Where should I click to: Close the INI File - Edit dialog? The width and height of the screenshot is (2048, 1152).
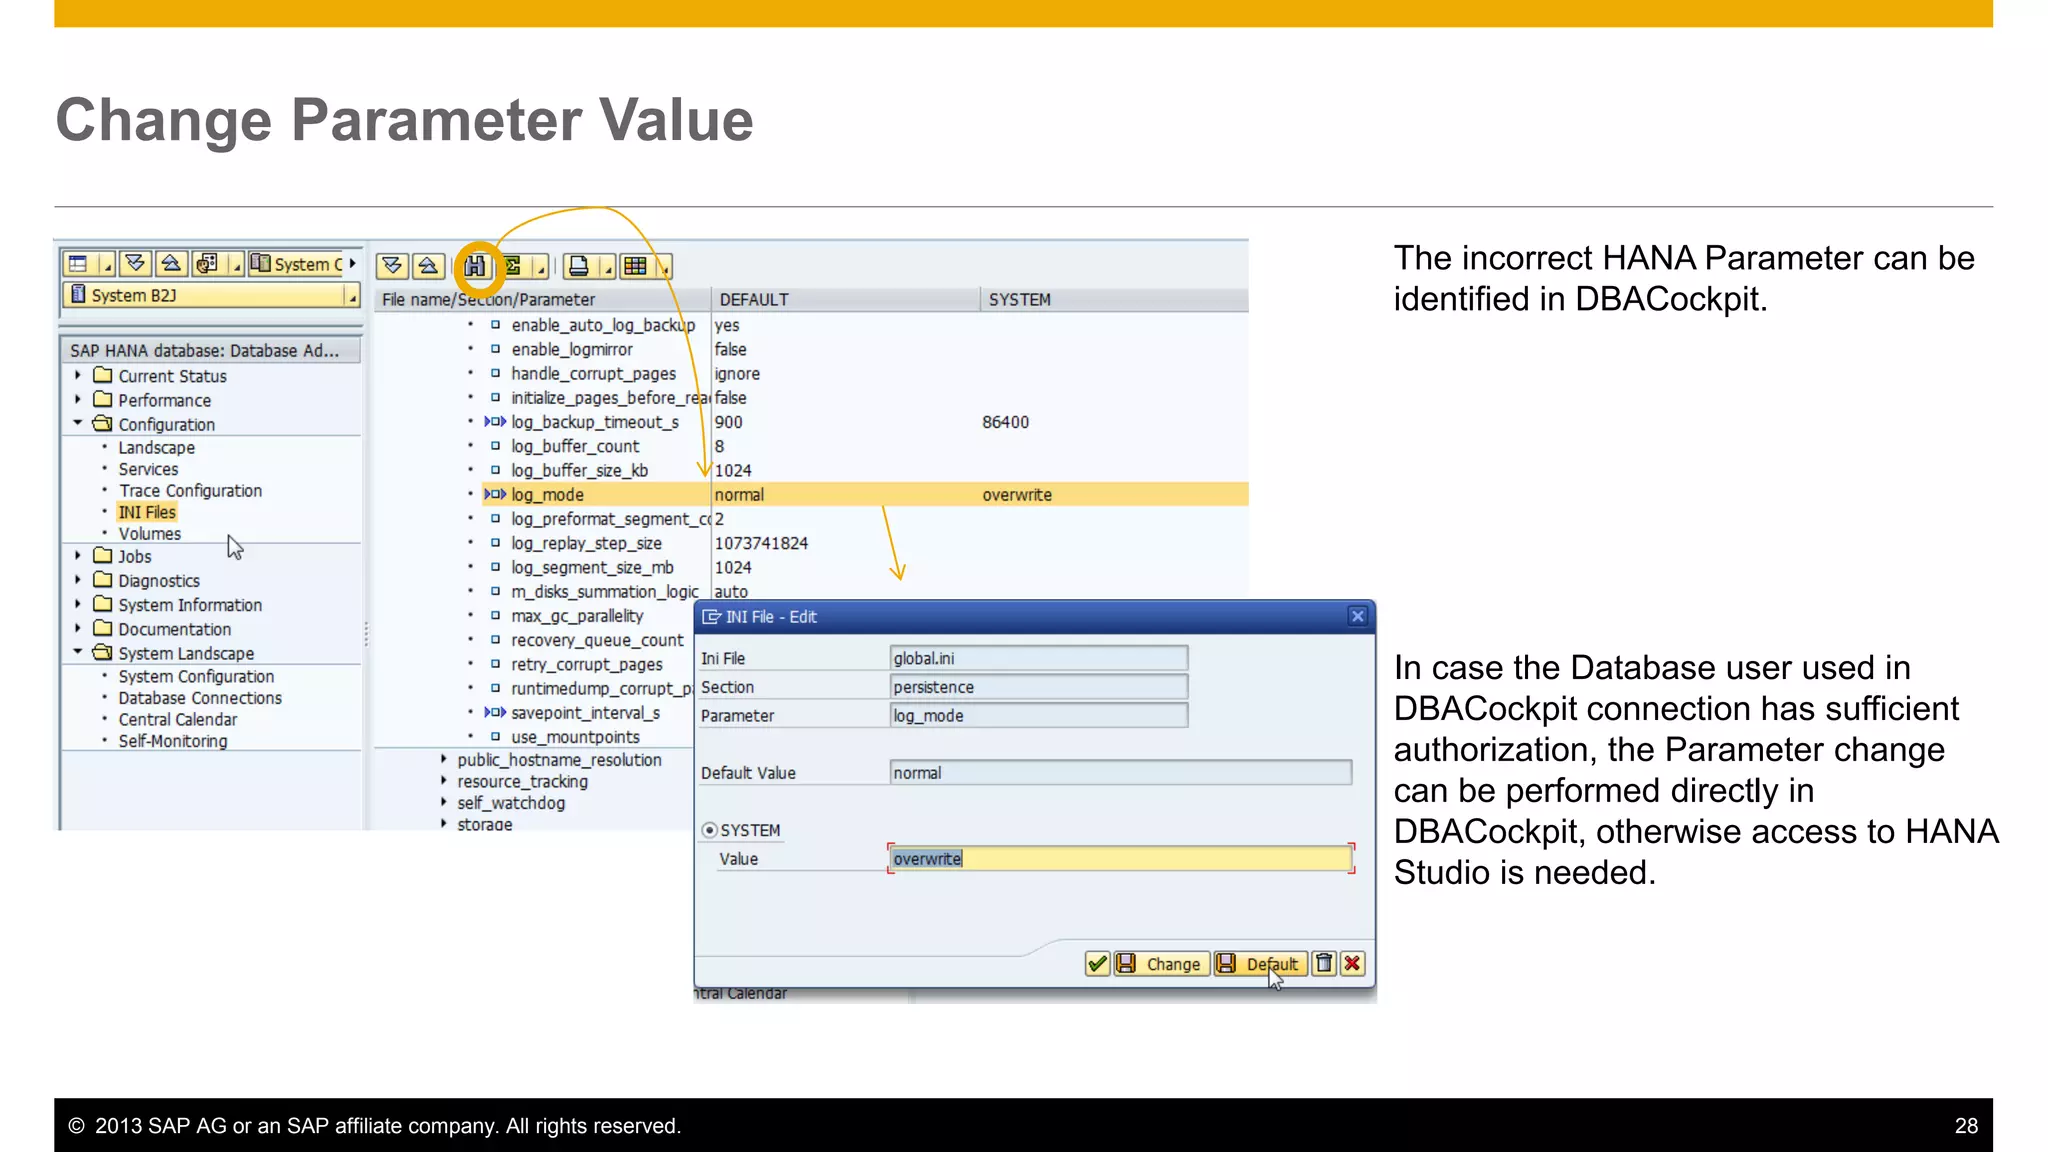pyautogui.click(x=1357, y=617)
